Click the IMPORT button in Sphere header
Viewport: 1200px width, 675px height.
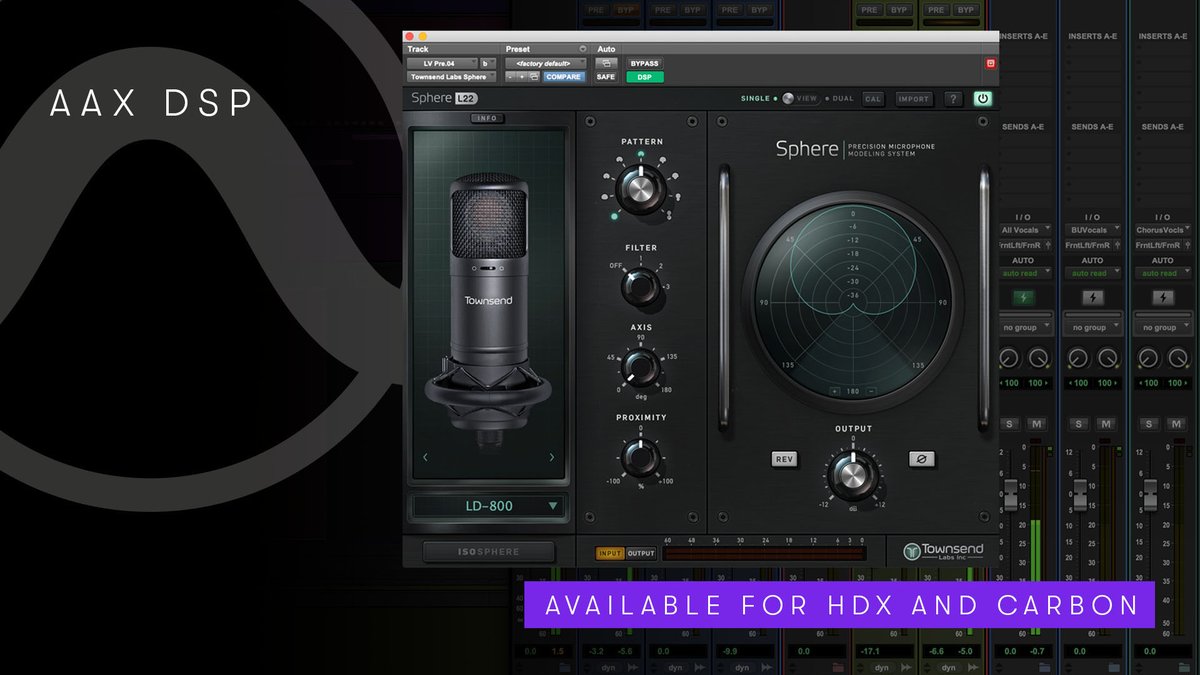tap(913, 98)
